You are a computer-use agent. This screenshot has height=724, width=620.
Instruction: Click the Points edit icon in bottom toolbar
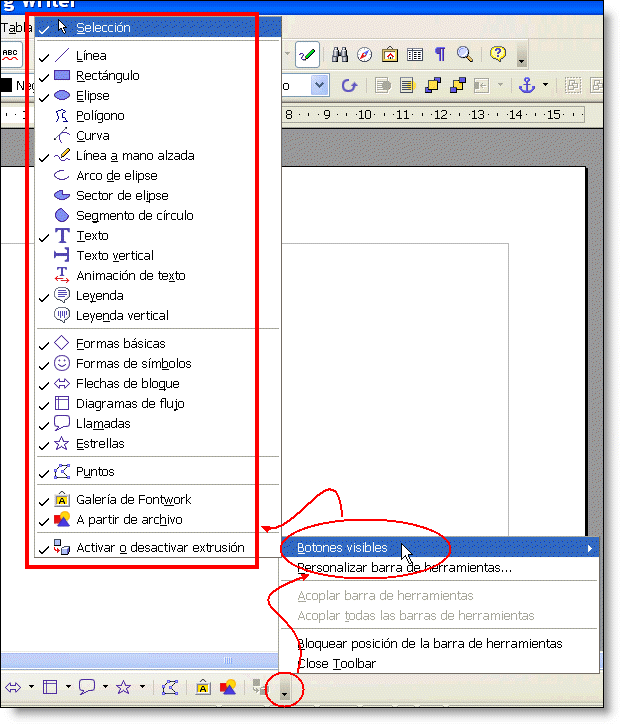pos(171,687)
